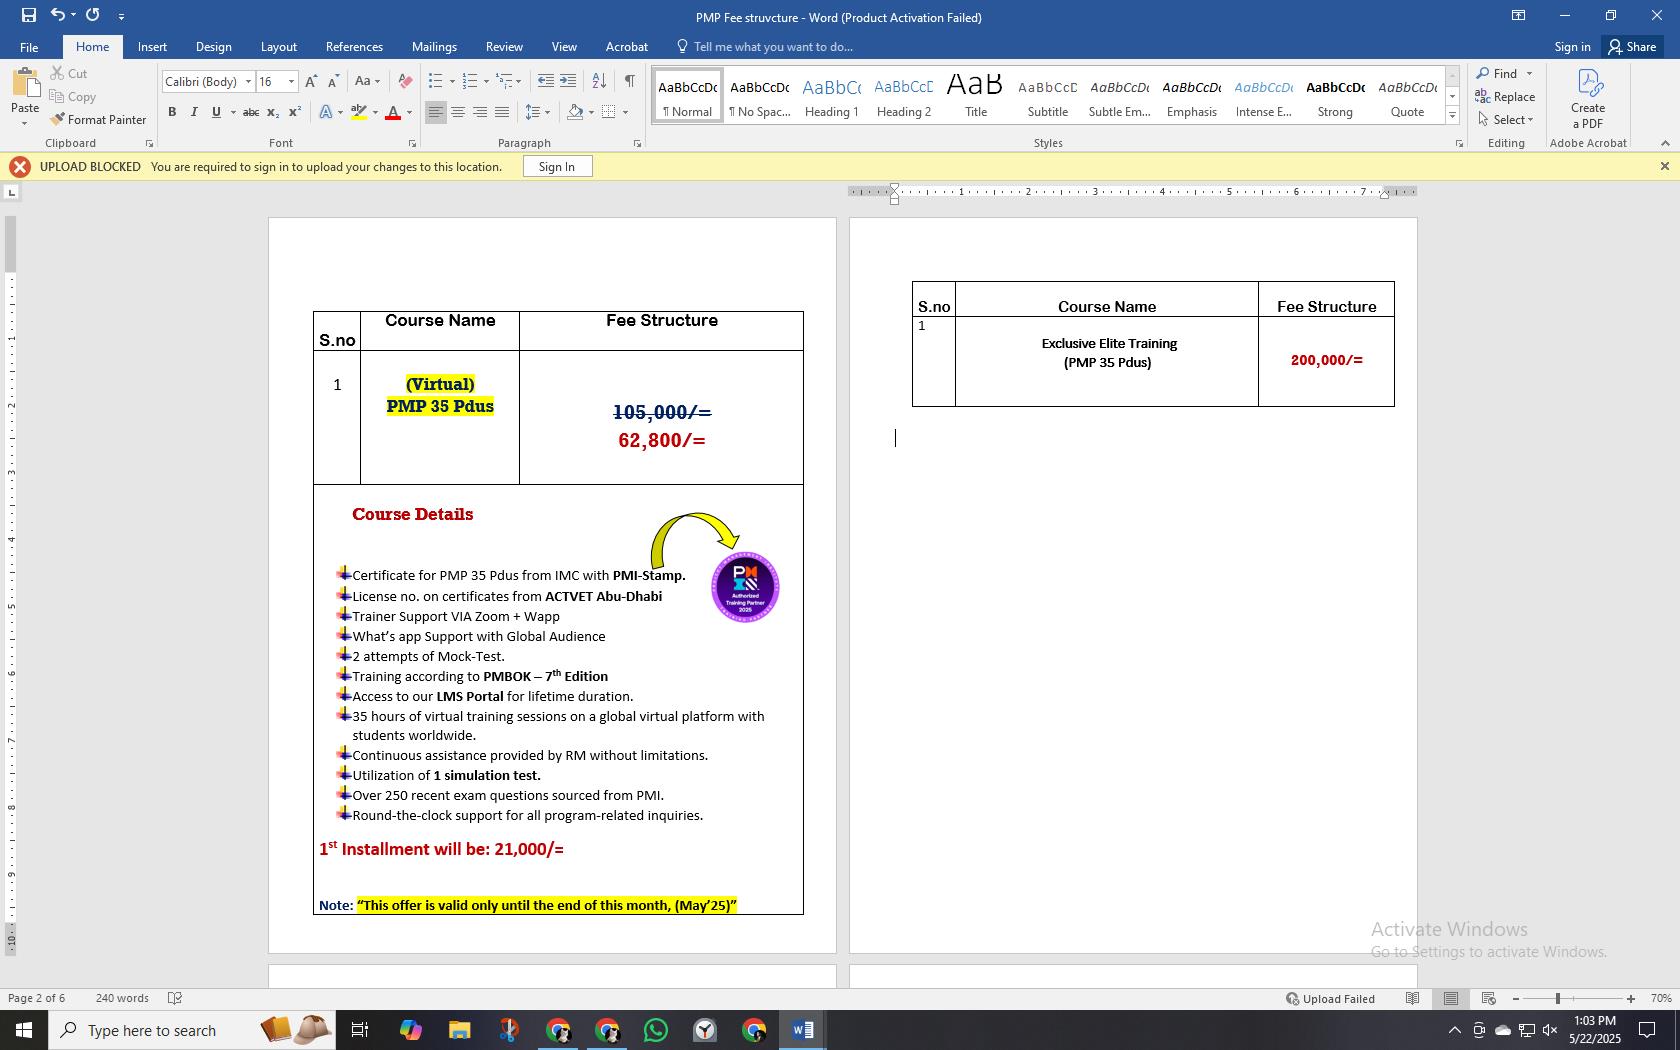Open the Line Spacing dropdown
1680x1050 pixels.
[538, 112]
